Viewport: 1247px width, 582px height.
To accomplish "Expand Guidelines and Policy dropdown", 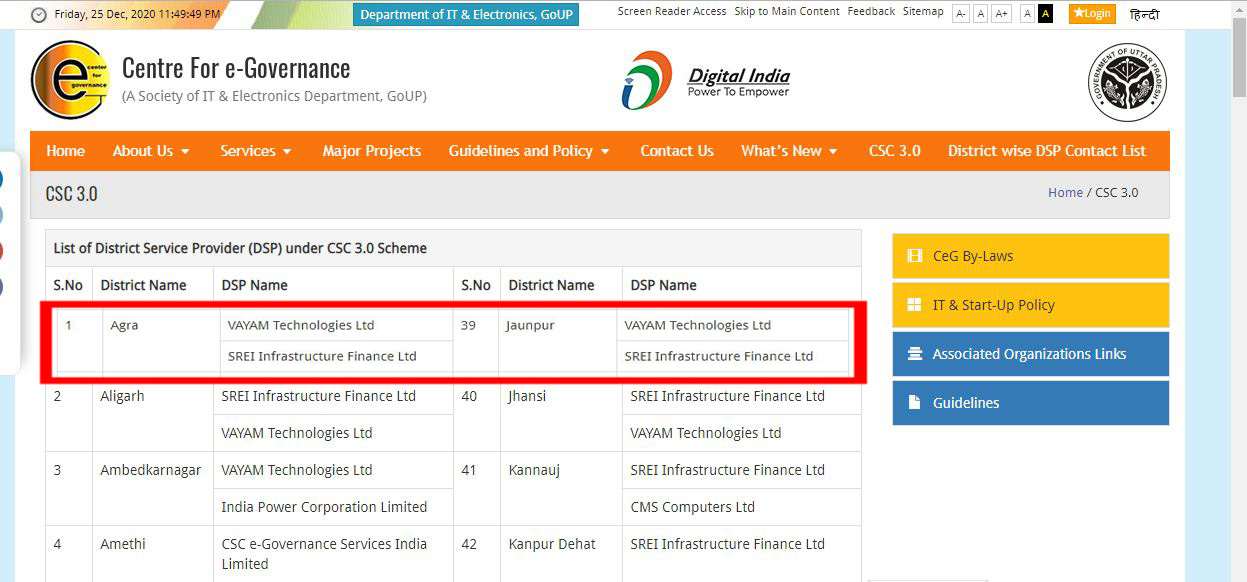I will pyautogui.click(x=529, y=151).
